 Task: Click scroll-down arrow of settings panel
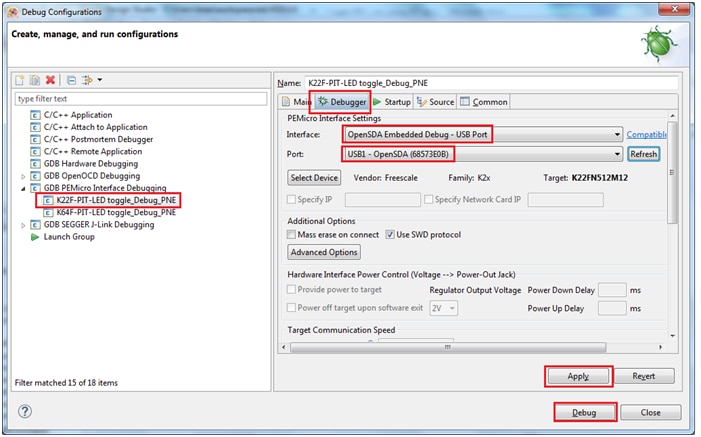pyautogui.click(x=672, y=336)
